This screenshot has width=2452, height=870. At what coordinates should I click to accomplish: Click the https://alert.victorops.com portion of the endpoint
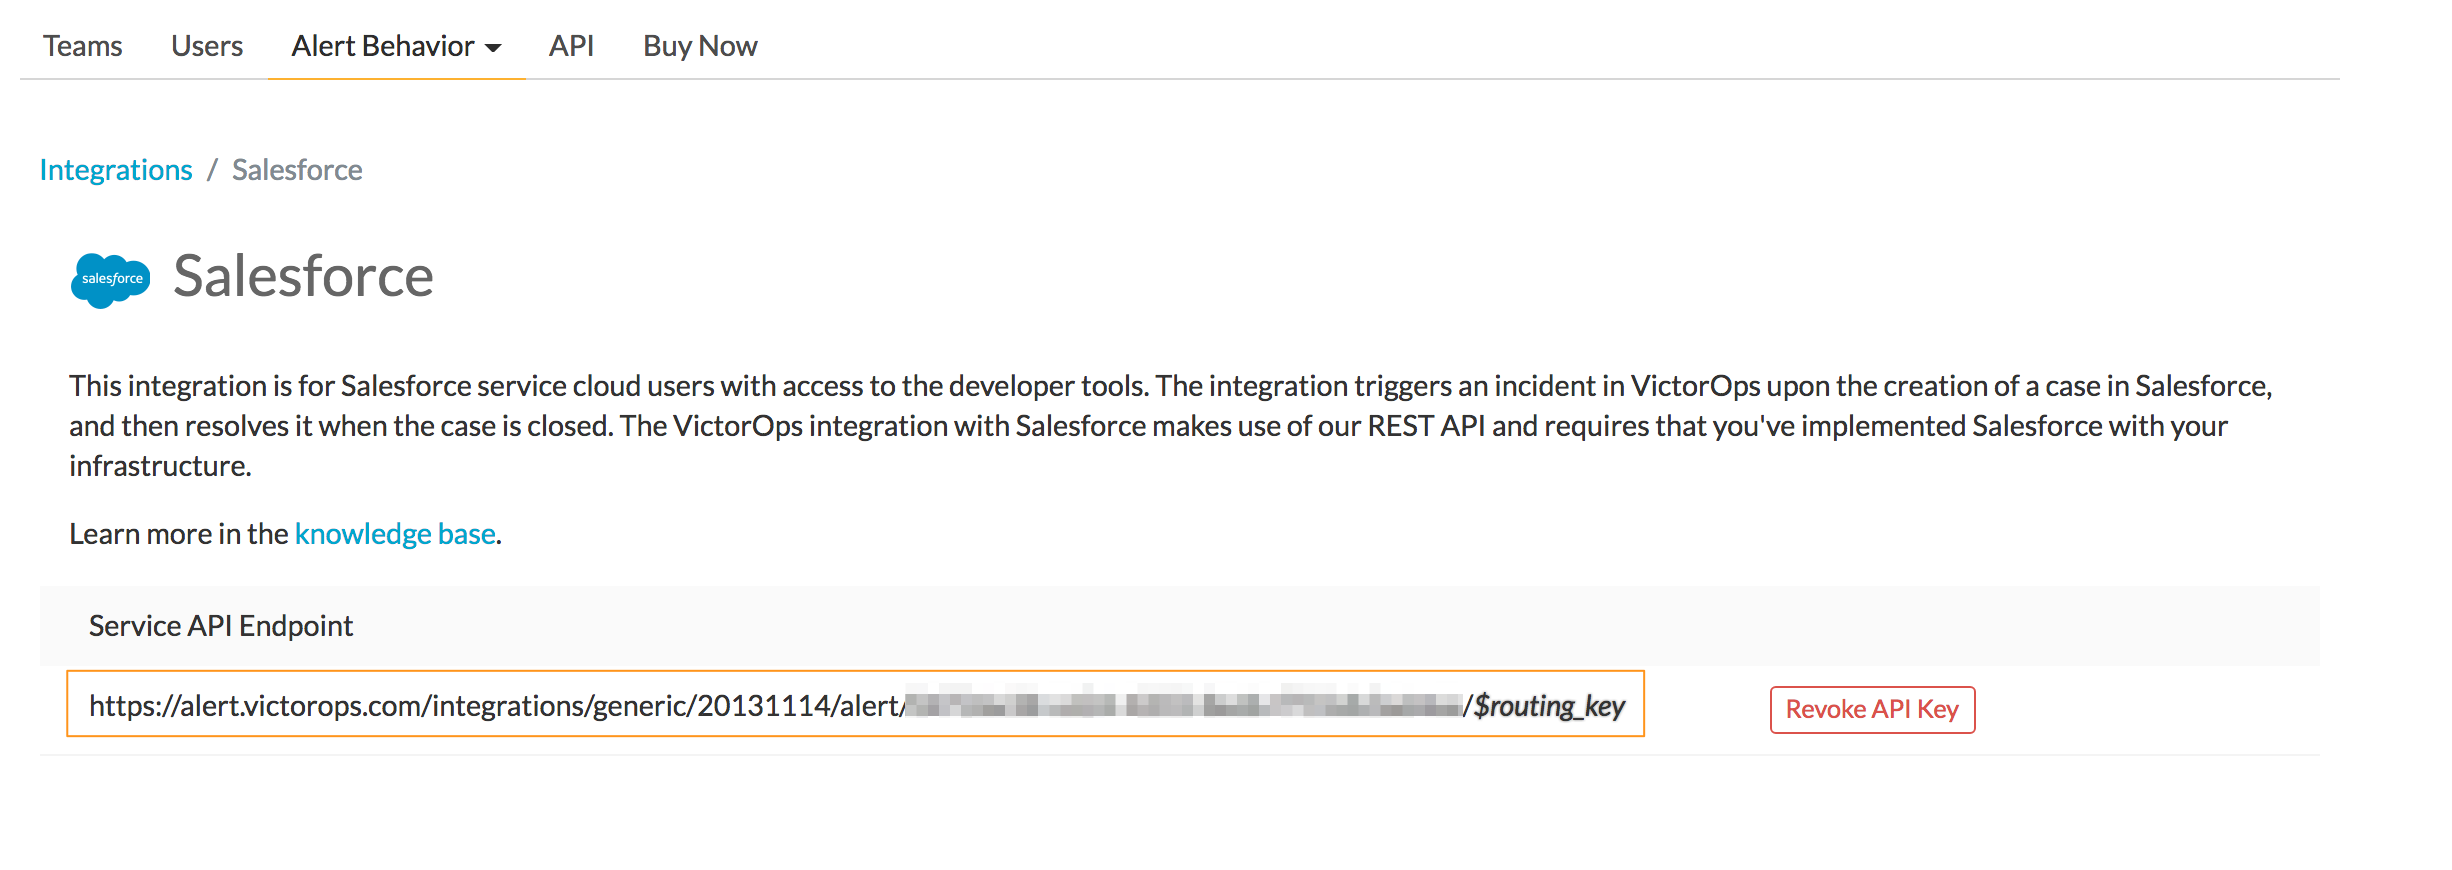tap(257, 706)
